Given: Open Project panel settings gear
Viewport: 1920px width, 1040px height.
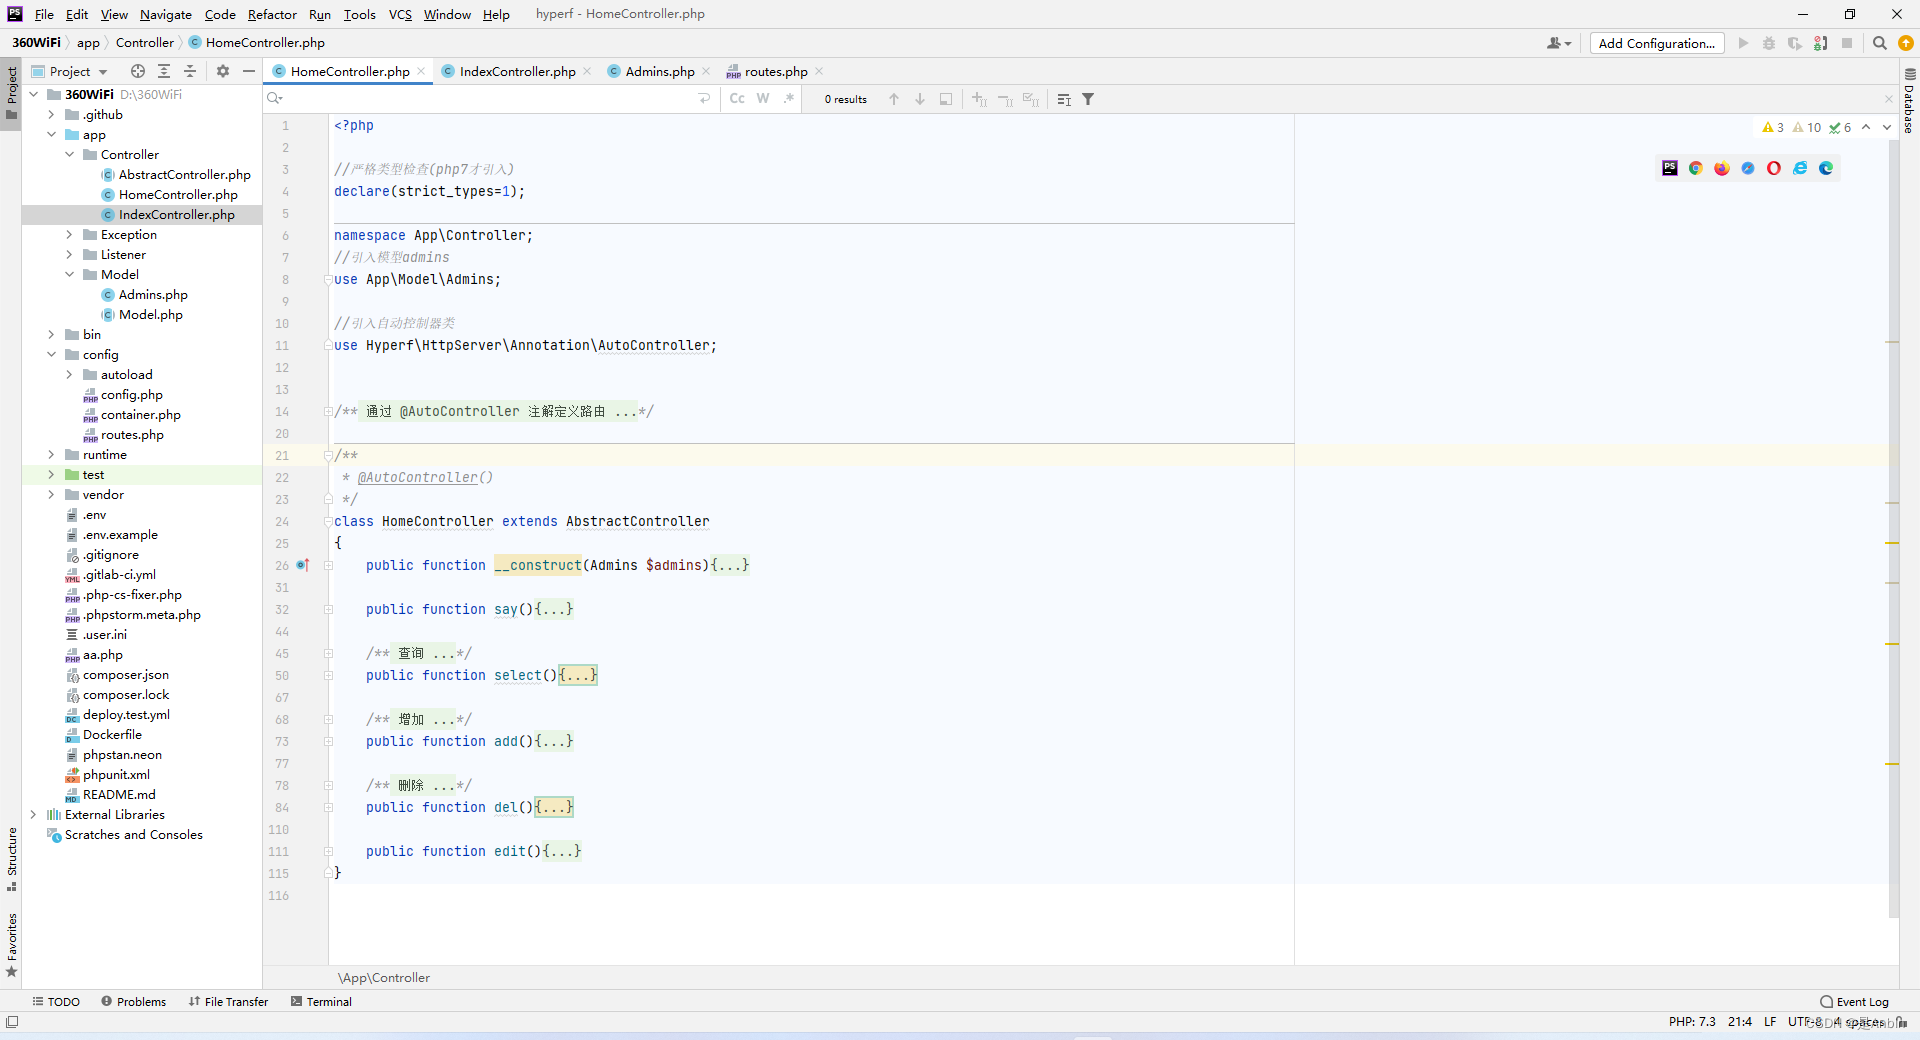Looking at the screenshot, I should pyautogui.click(x=223, y=71).
